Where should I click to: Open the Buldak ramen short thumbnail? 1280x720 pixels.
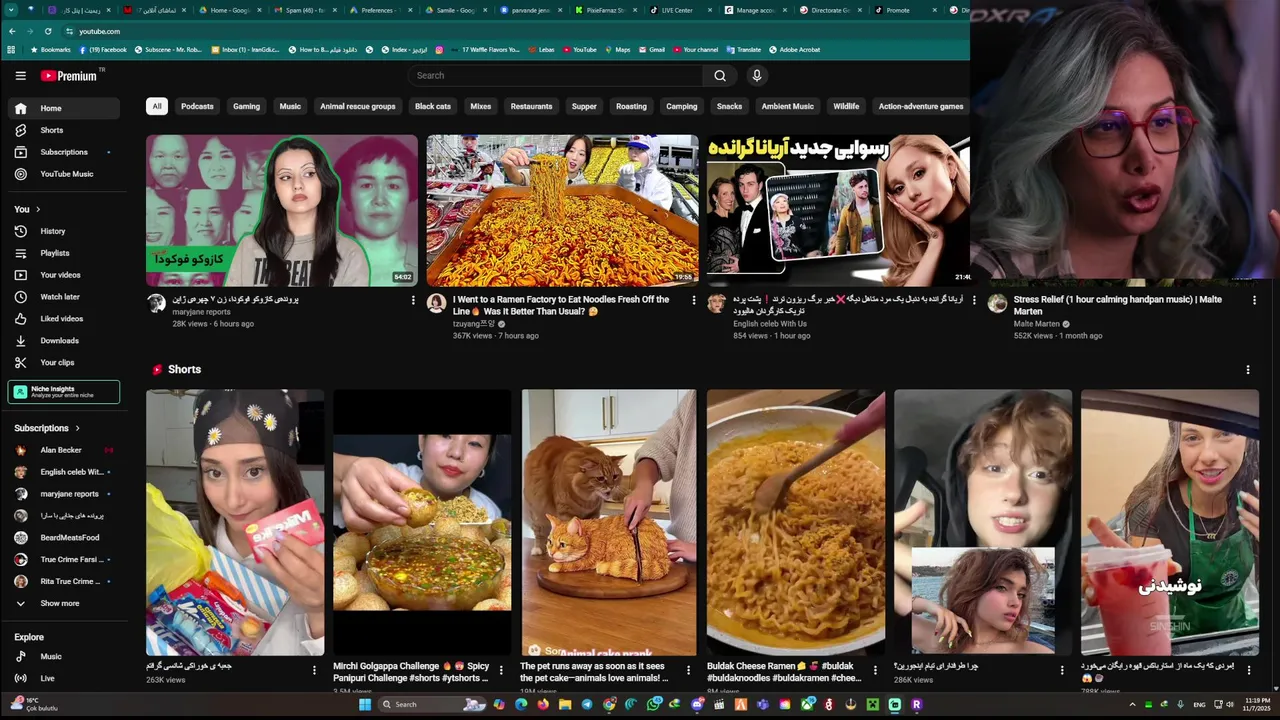(796, 522)
